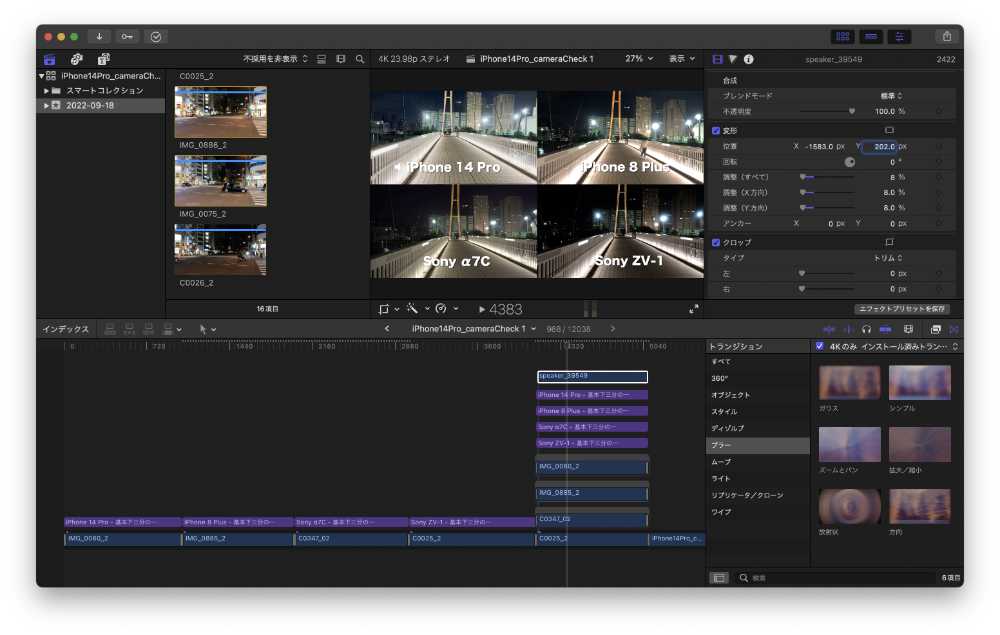Click the viewer fullscreen arrows icon
1000x635 pixels.
click(694, 309)
